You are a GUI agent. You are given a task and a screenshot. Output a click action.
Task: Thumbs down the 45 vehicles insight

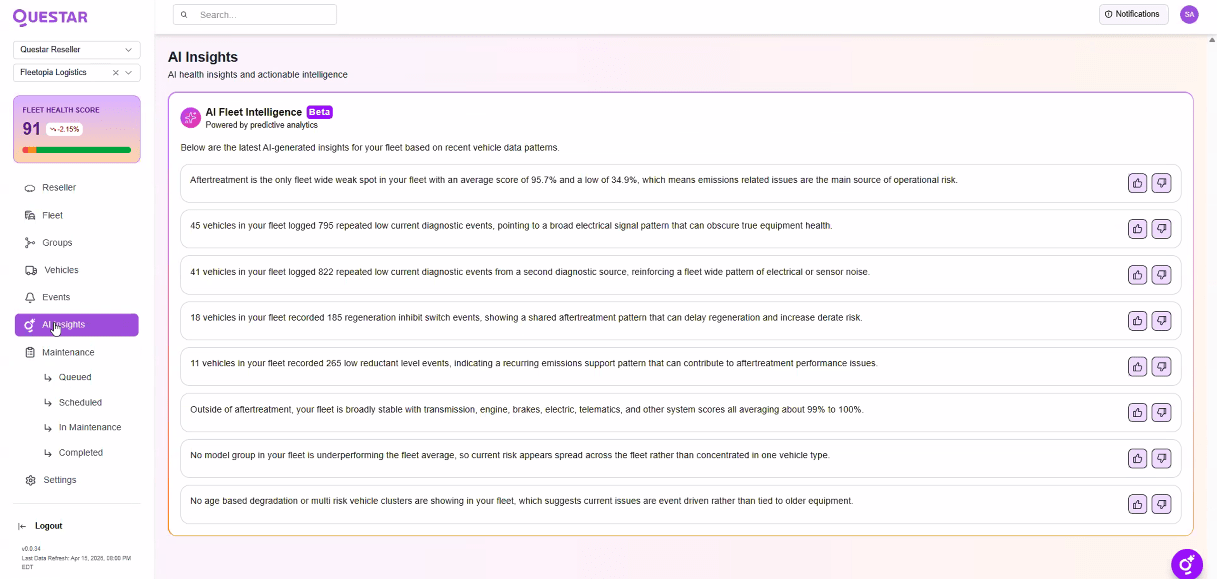point(1161,229)
